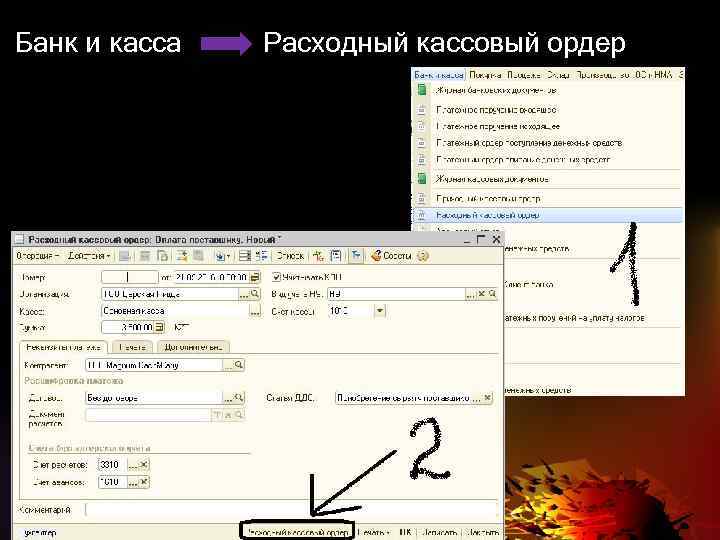This screenshot has height=540, width=720.
Task: Click ellipsis button of Вид учета НУ field
Action: [471, 294]
